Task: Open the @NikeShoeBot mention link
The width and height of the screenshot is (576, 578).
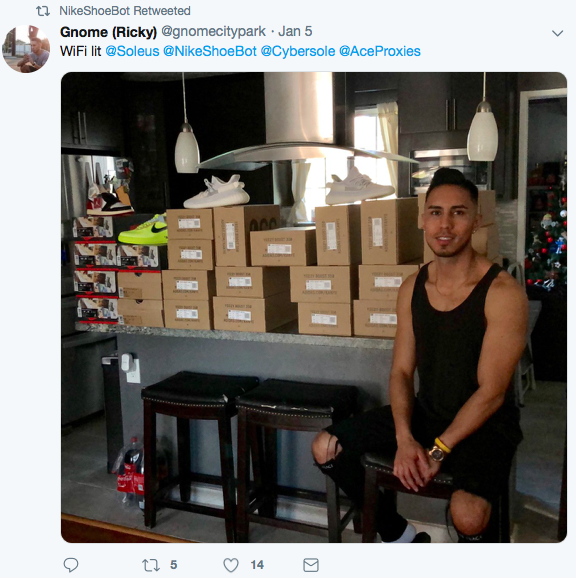Action: [x=209, y=51]
